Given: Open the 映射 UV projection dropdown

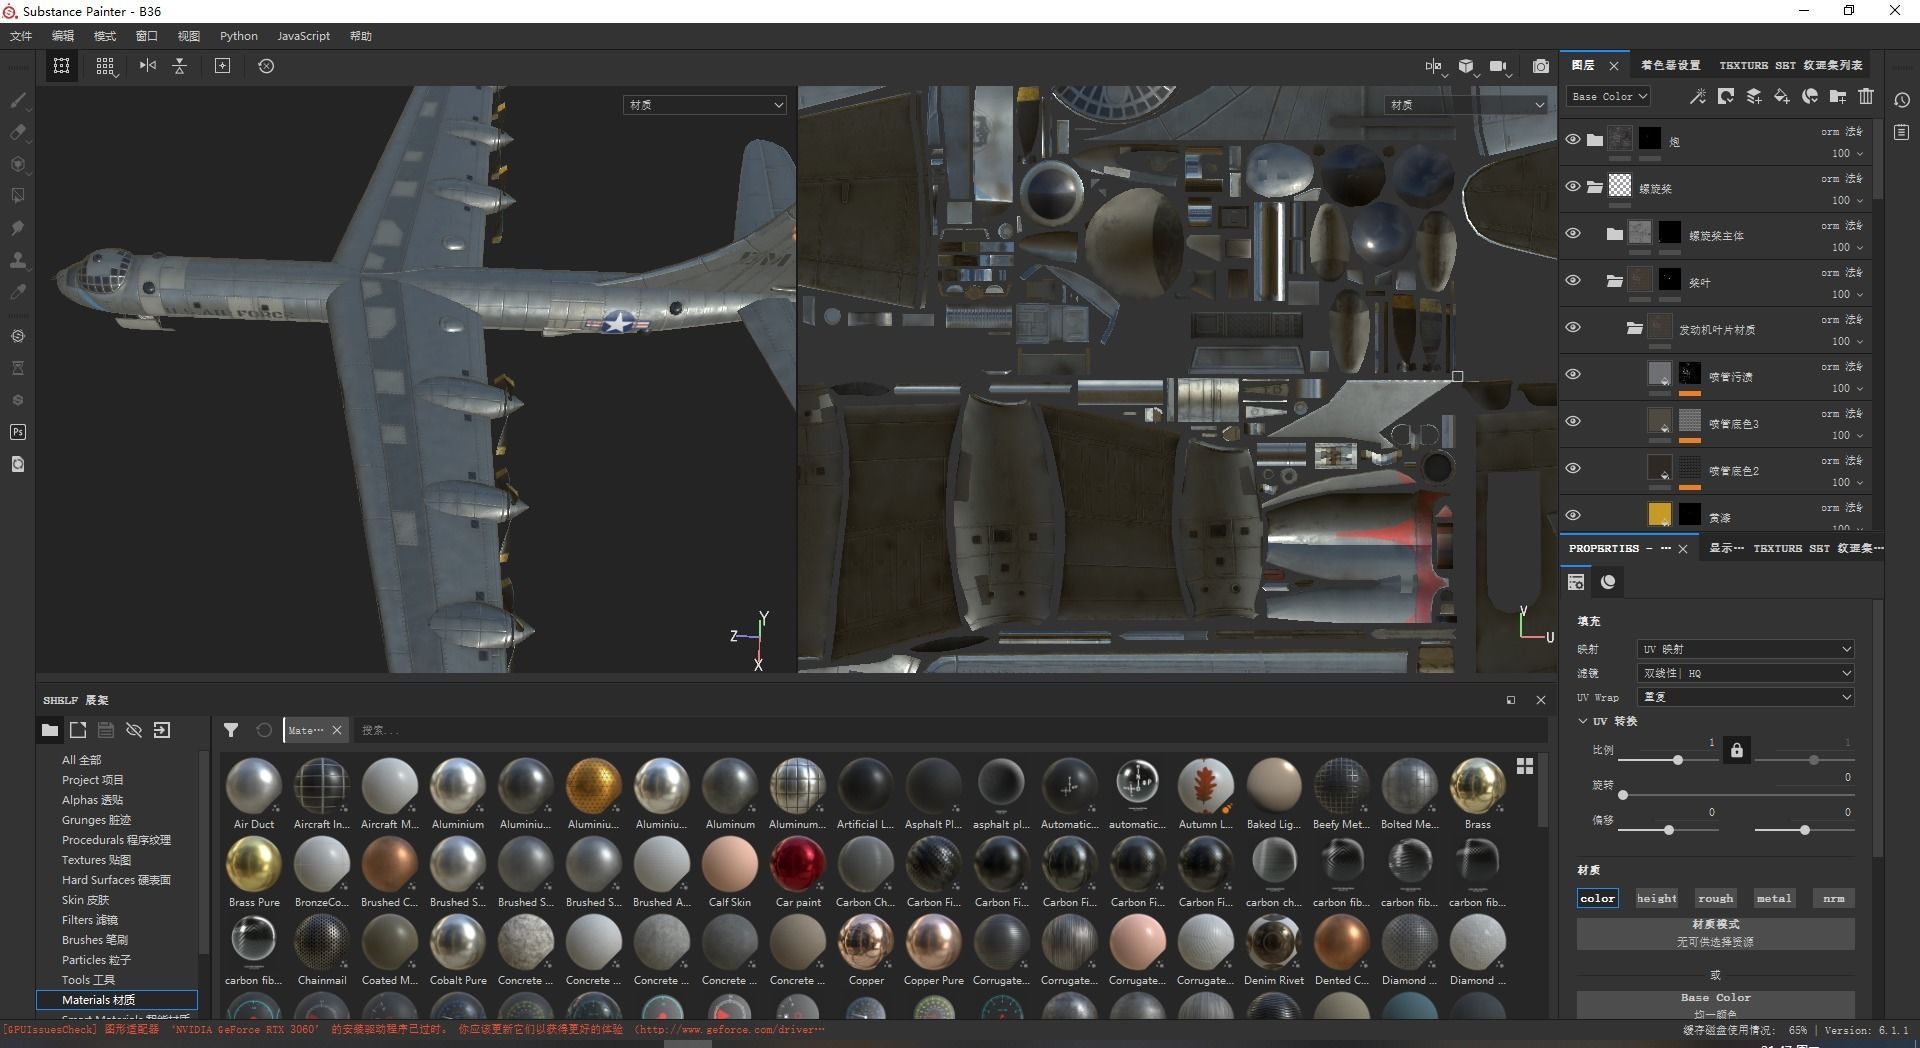Looking at the screenshot, I should pos(1745,649).
